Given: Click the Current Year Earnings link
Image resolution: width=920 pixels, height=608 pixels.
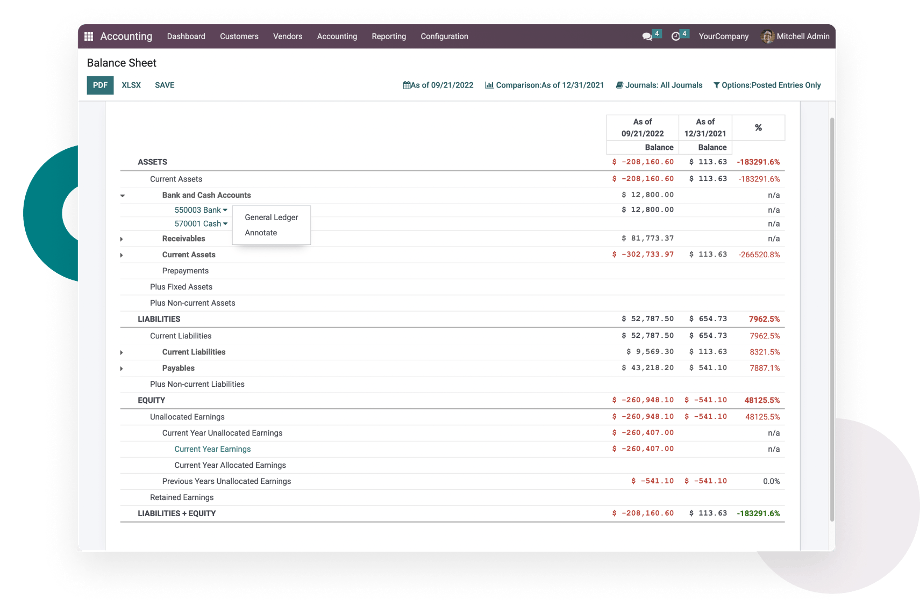Looking at the screenshot, I should [x=212, y=449].
